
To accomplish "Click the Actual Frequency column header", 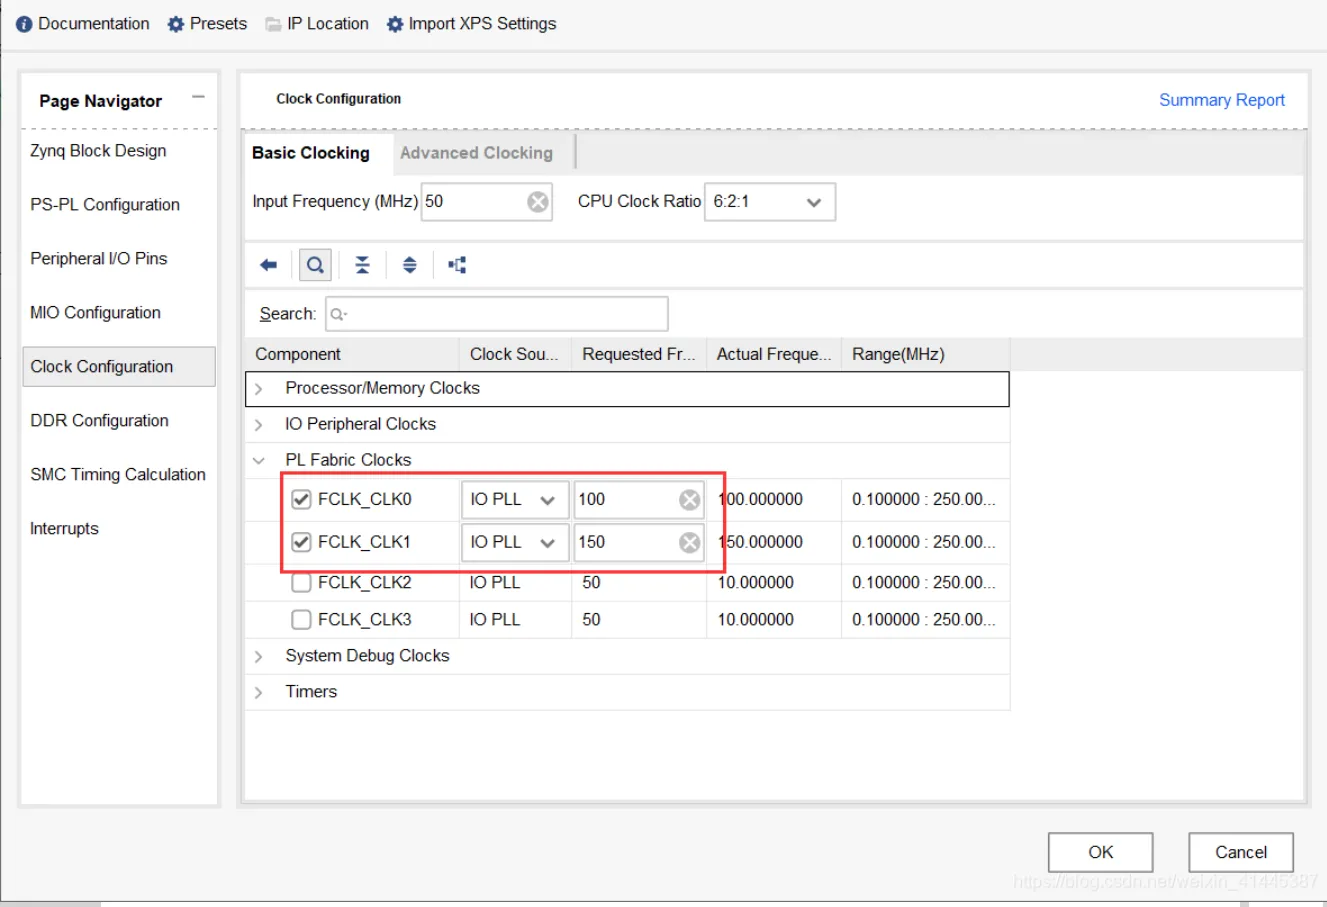I will 774,354.
